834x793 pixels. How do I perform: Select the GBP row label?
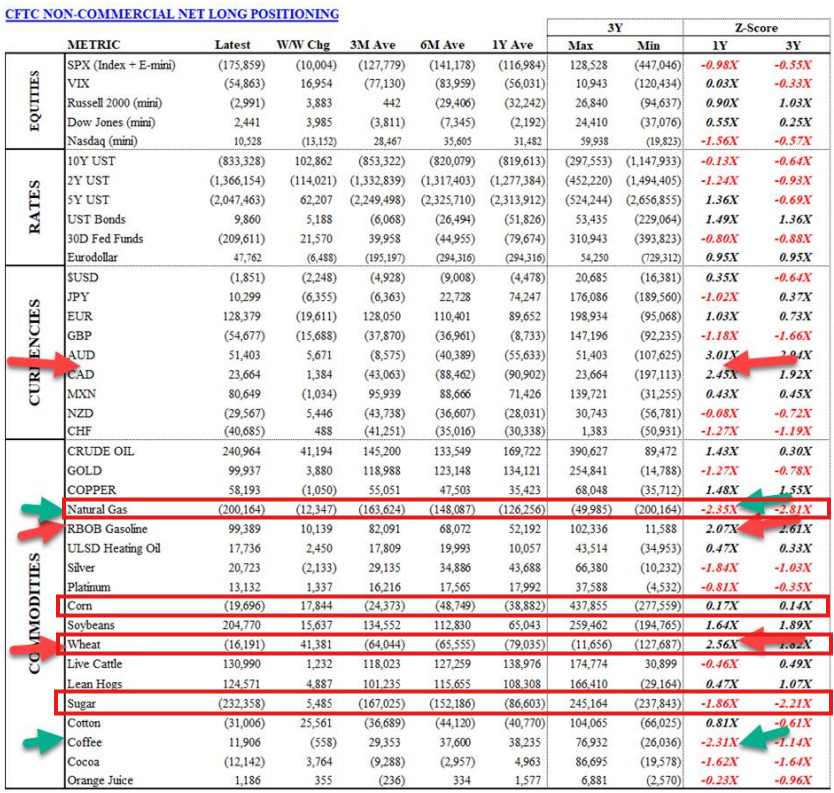click(79, 336)
